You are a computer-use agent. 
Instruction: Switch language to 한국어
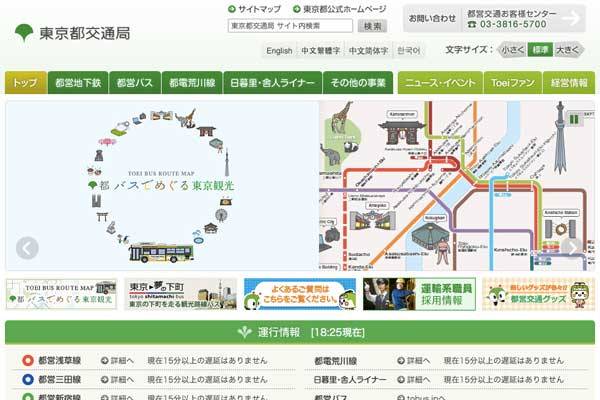(409, 51)
